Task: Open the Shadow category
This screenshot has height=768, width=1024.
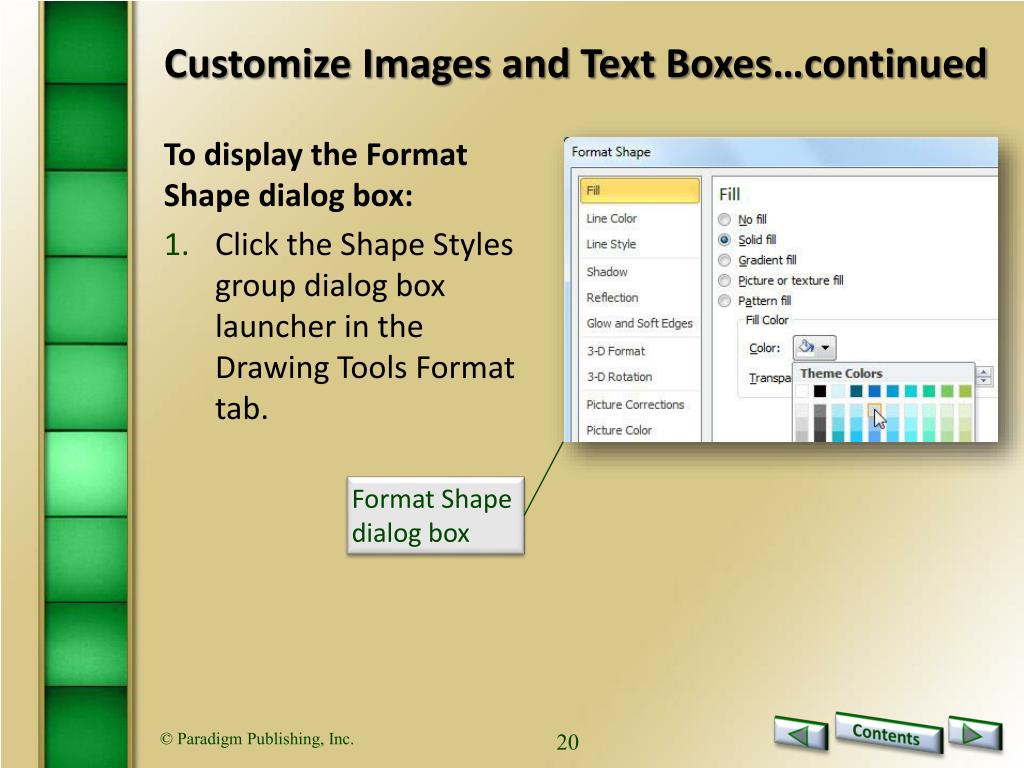Action: pos(639,272)
